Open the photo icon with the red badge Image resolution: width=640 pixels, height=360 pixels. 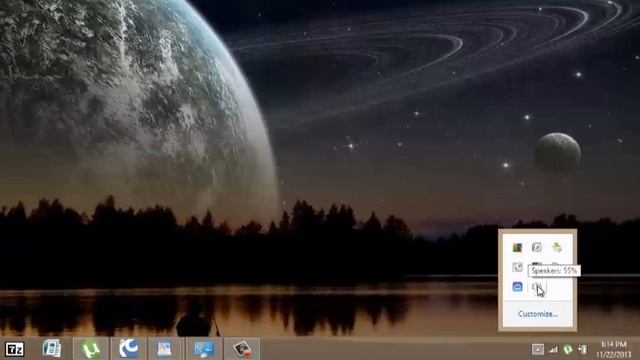point(242,349)
